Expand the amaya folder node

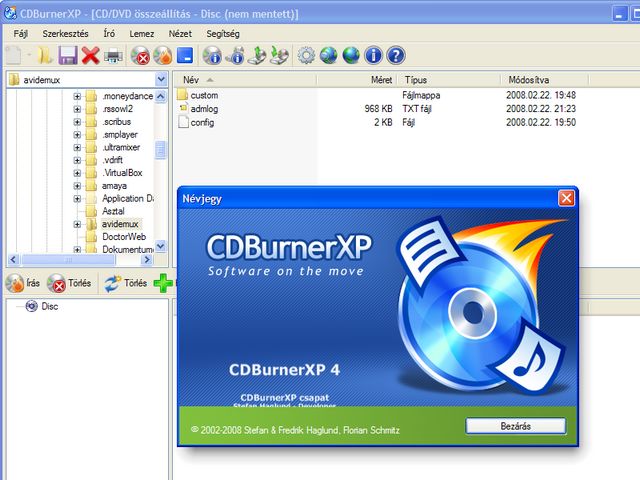77,186
